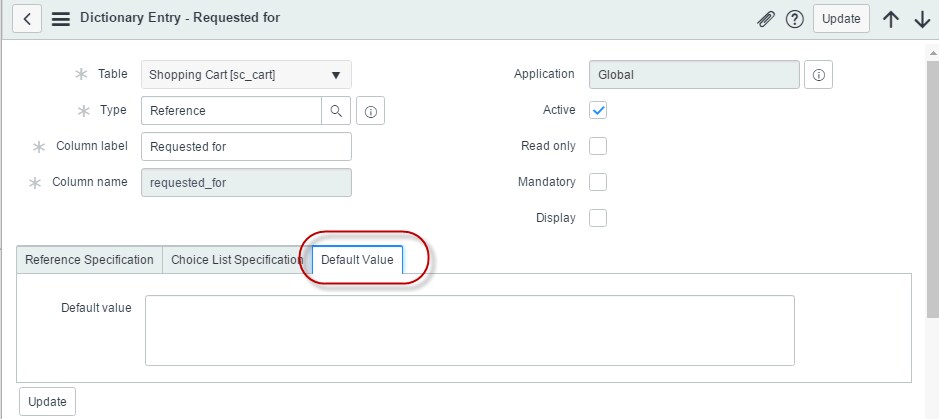Click the Column label field label
This screenshot has width=939, height=419.
tap(92, 146)
